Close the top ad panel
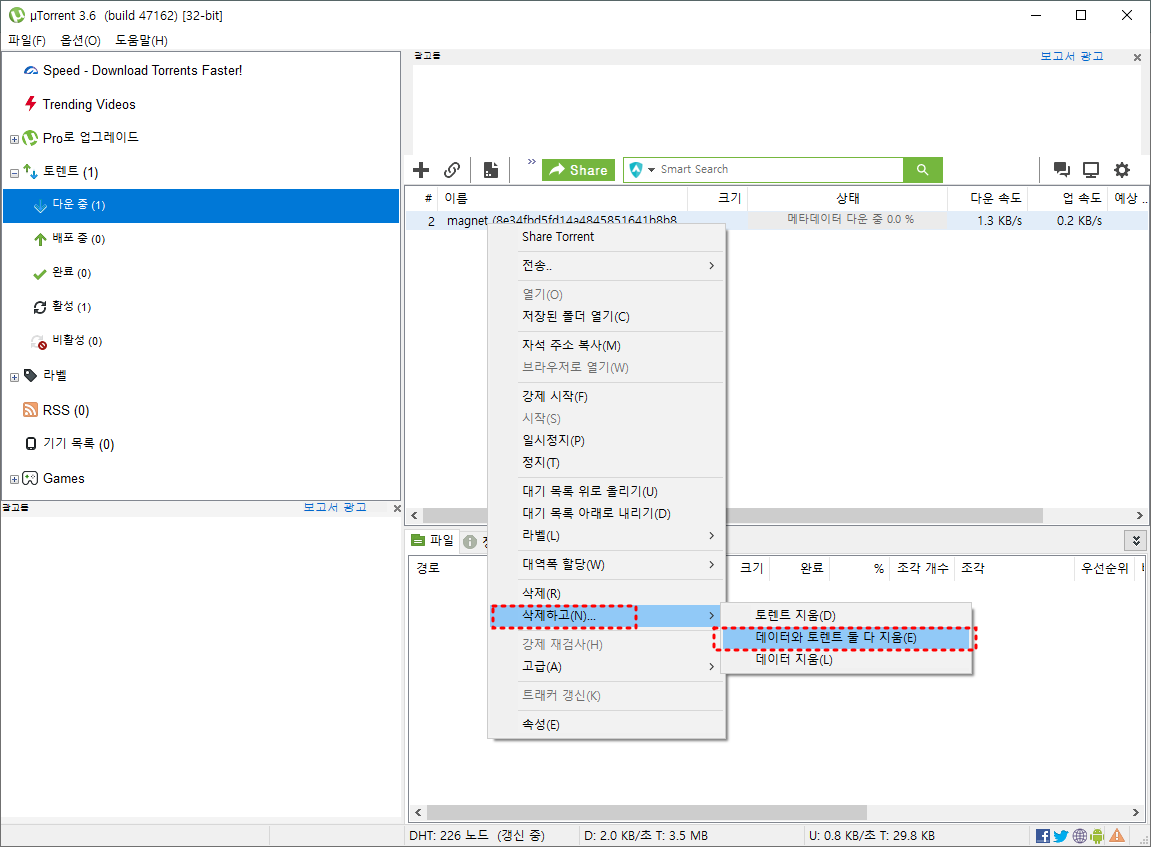This screenshot has width=1151, height=847. pyautogui.click(x=1137, y=57)
